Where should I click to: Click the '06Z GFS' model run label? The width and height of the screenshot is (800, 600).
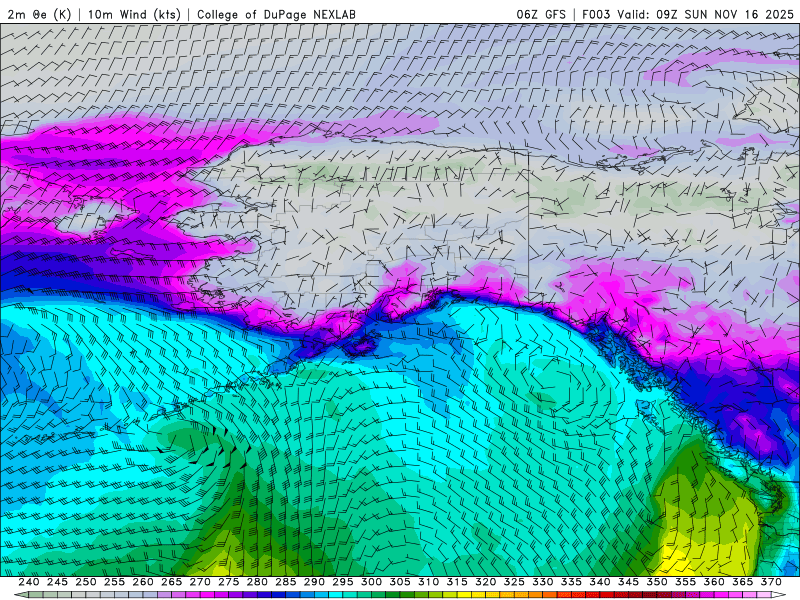point(541,15)
